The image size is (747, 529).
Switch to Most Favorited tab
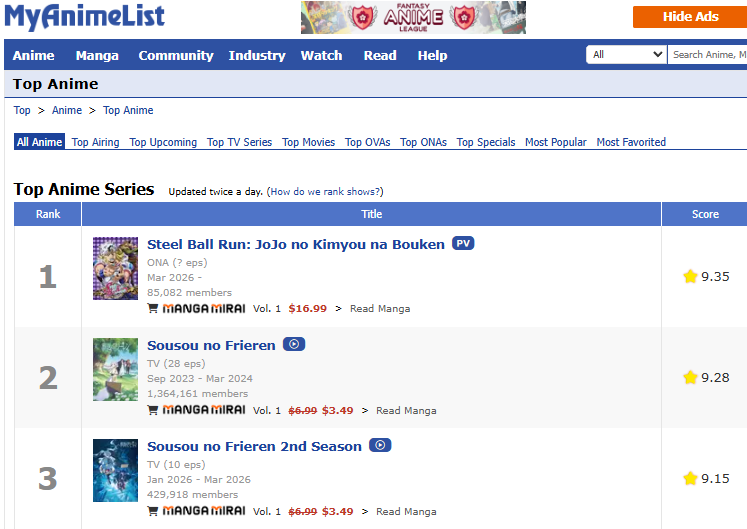[x=631, y=142]
